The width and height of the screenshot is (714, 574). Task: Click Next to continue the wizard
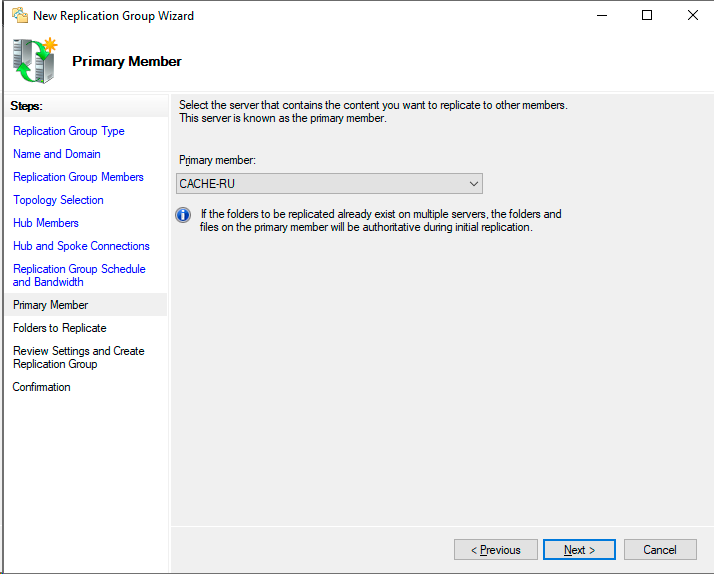[579, 550]
